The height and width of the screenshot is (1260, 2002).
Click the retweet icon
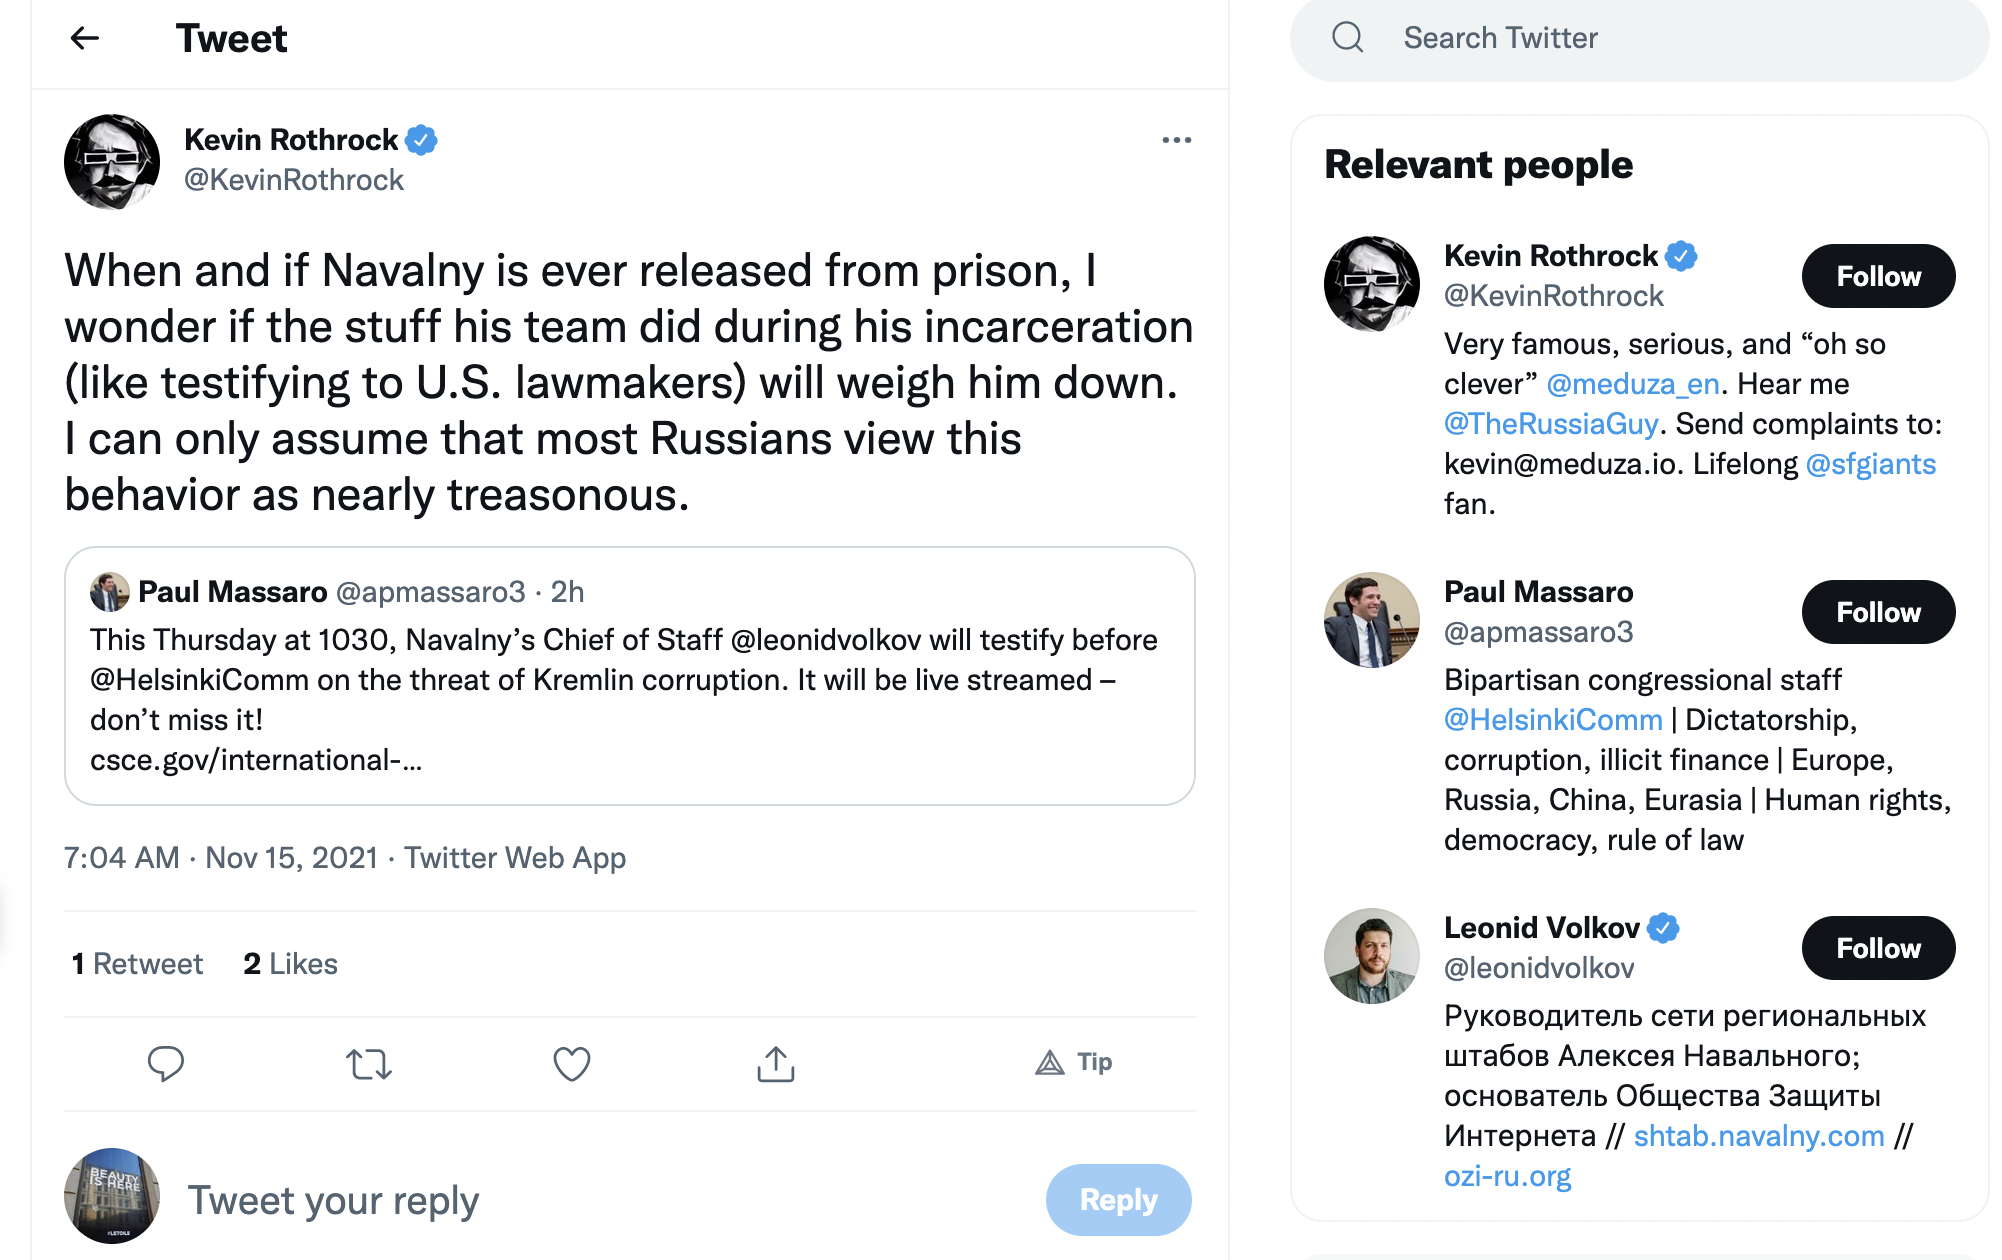[x=369, y=1063]
